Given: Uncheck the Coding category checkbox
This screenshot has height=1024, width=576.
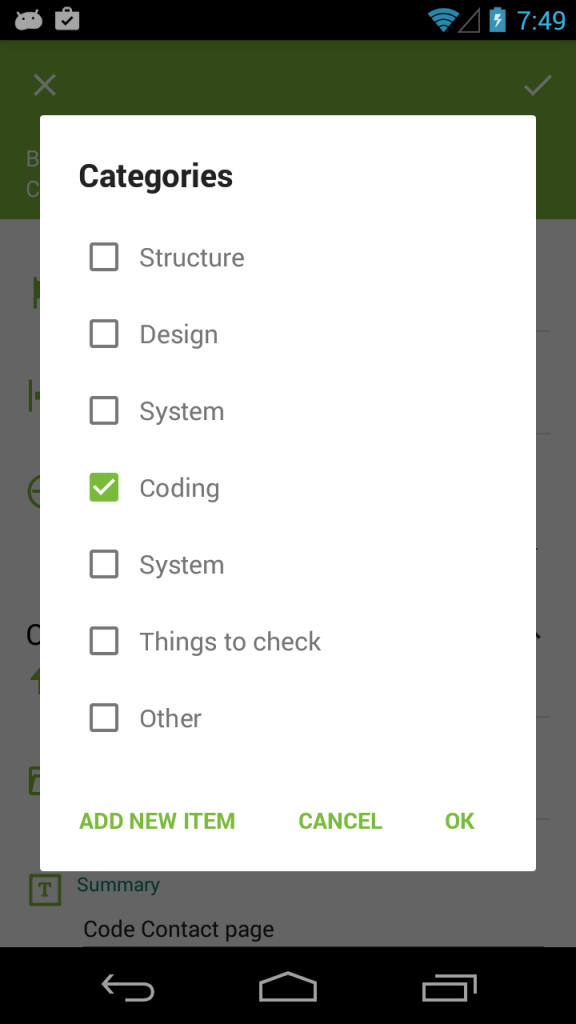Looking at the screenshot, I should click(x=104, y=488).
